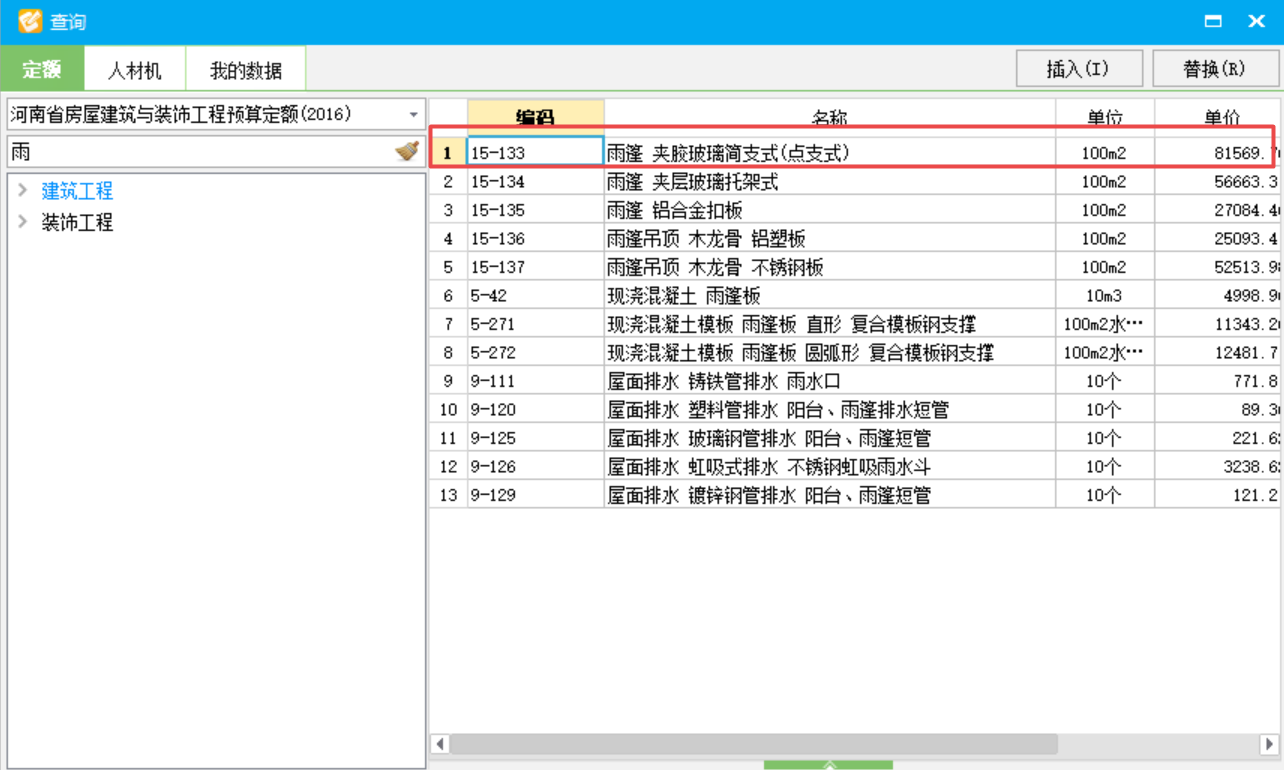Click the 10m3 unit cell

[x=1105, y=296]
